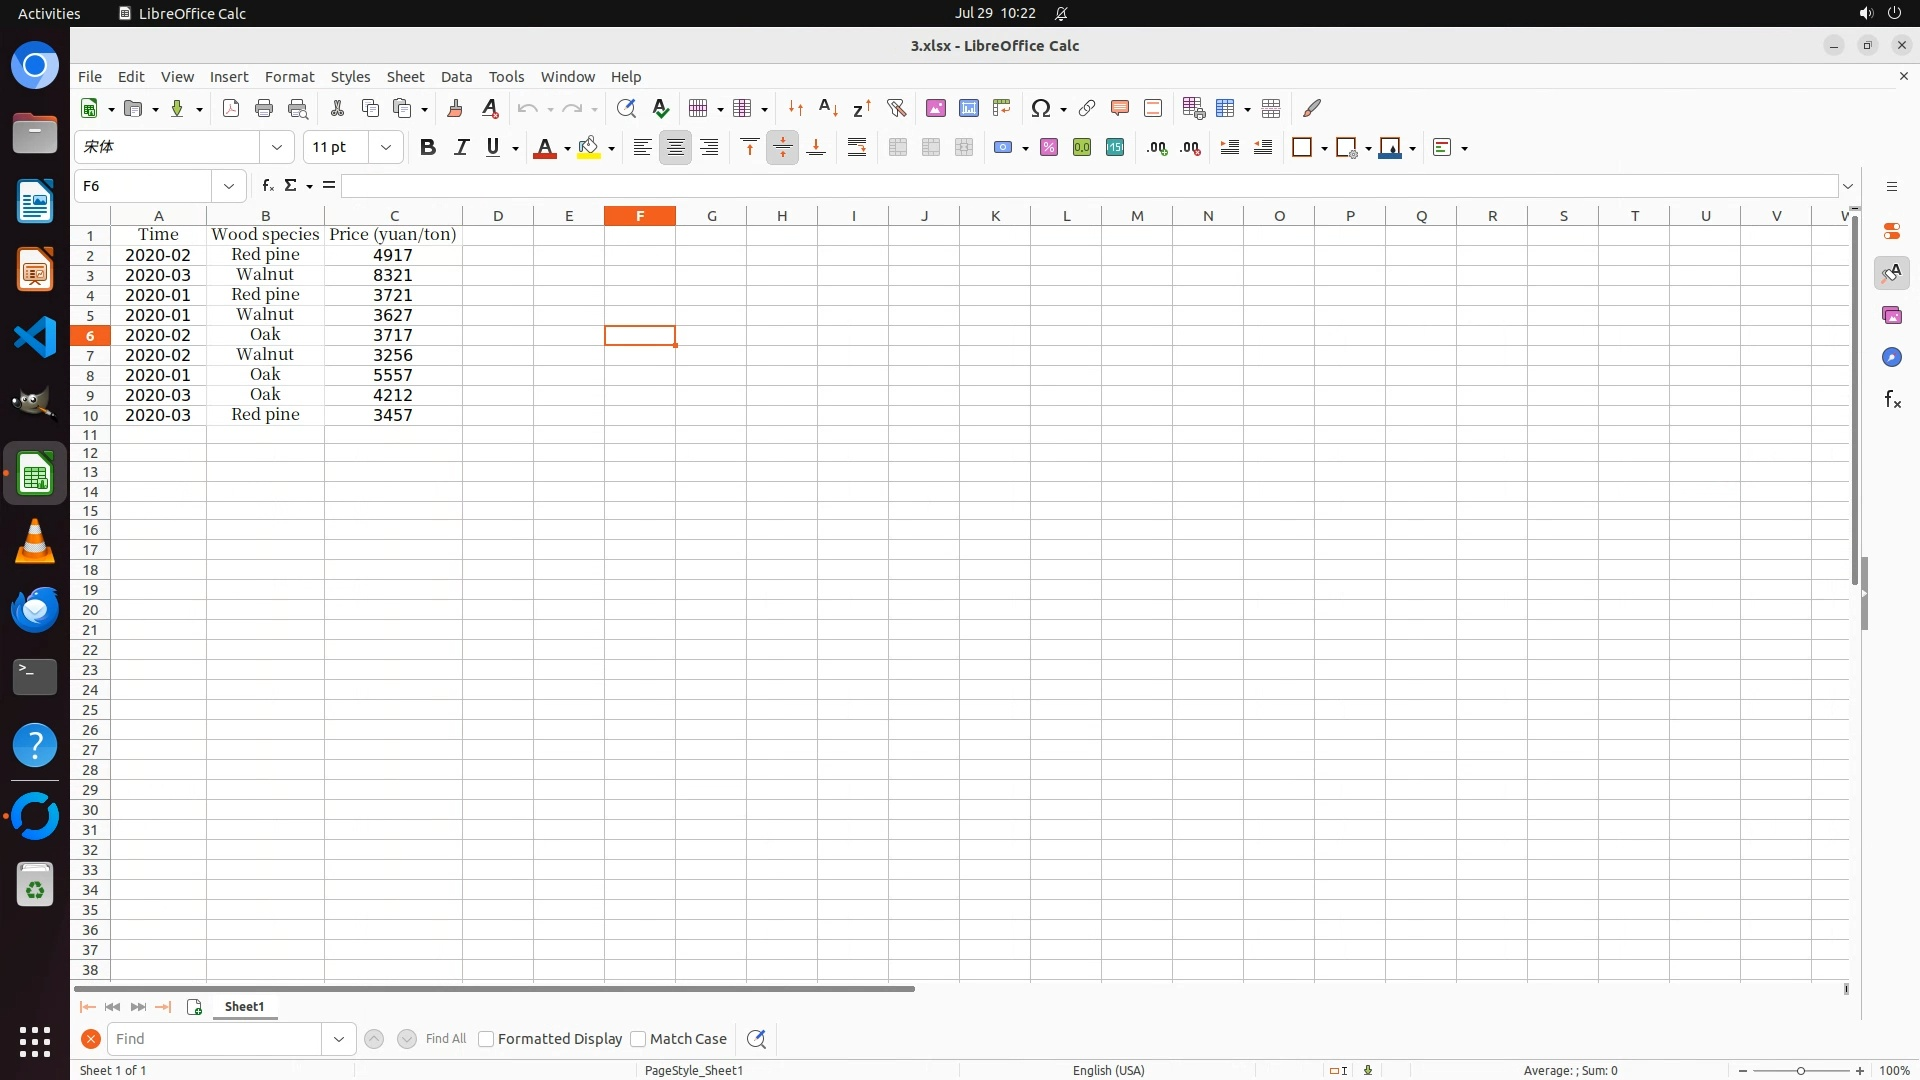Open the Data menu

click(x=456, y=77)
